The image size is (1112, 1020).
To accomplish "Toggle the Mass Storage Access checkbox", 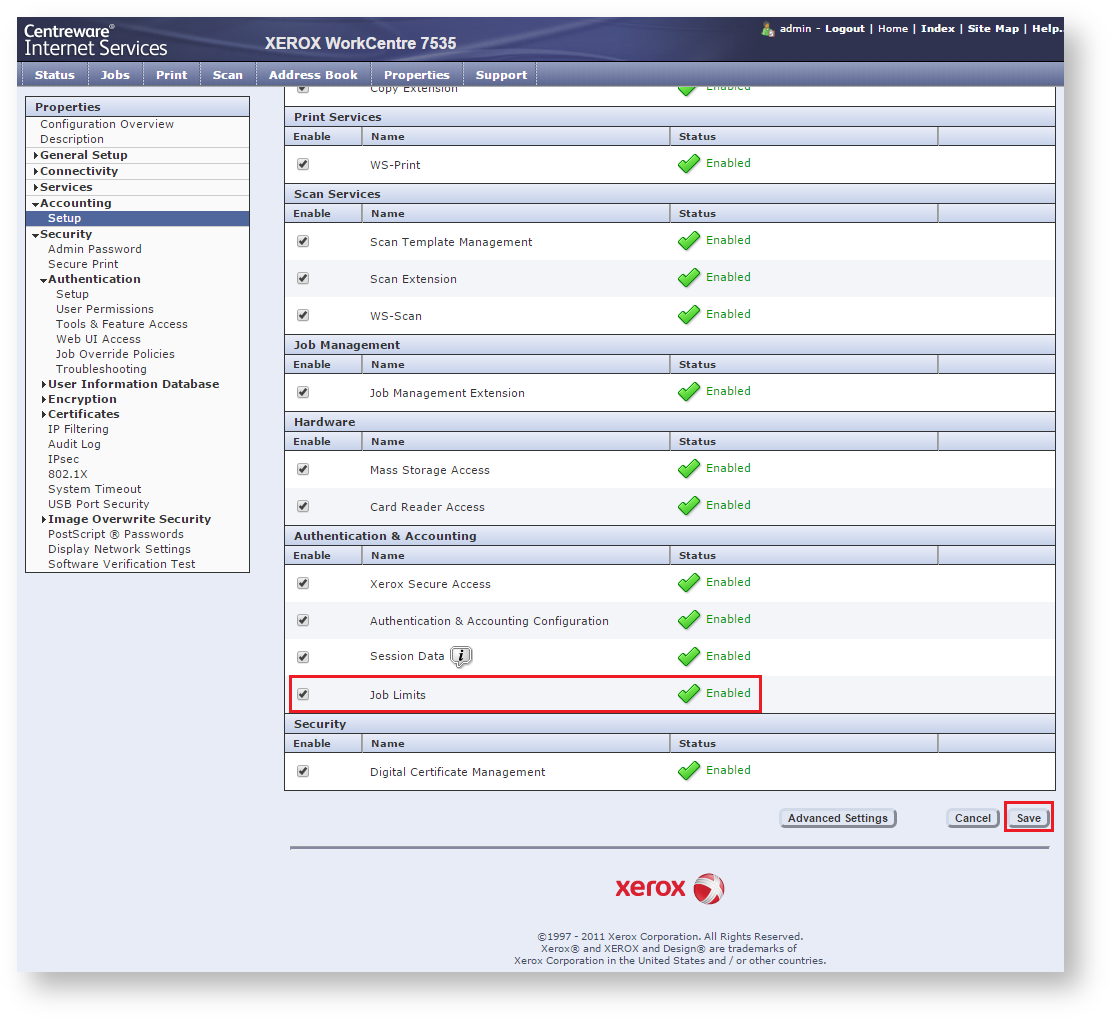I will coord(303,469).
